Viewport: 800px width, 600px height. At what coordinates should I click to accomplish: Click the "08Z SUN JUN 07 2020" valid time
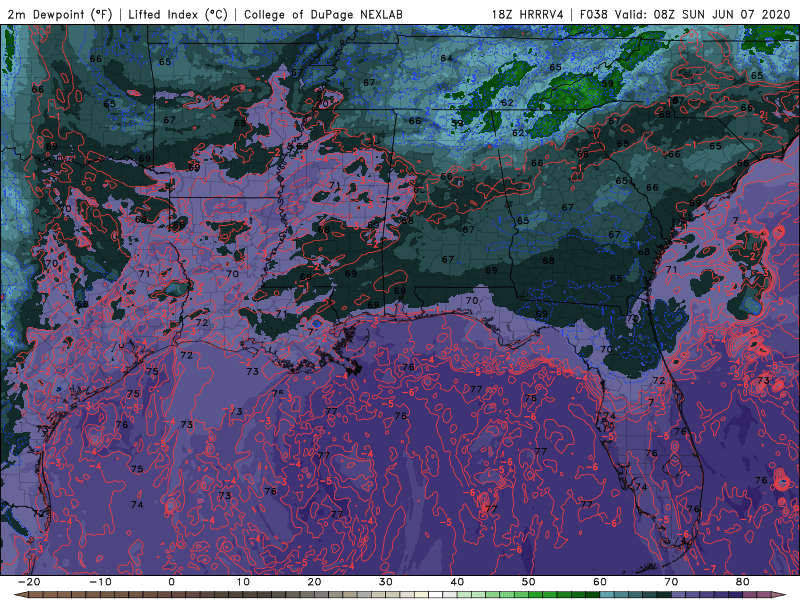pyautogui.click(x=721, y=14)
